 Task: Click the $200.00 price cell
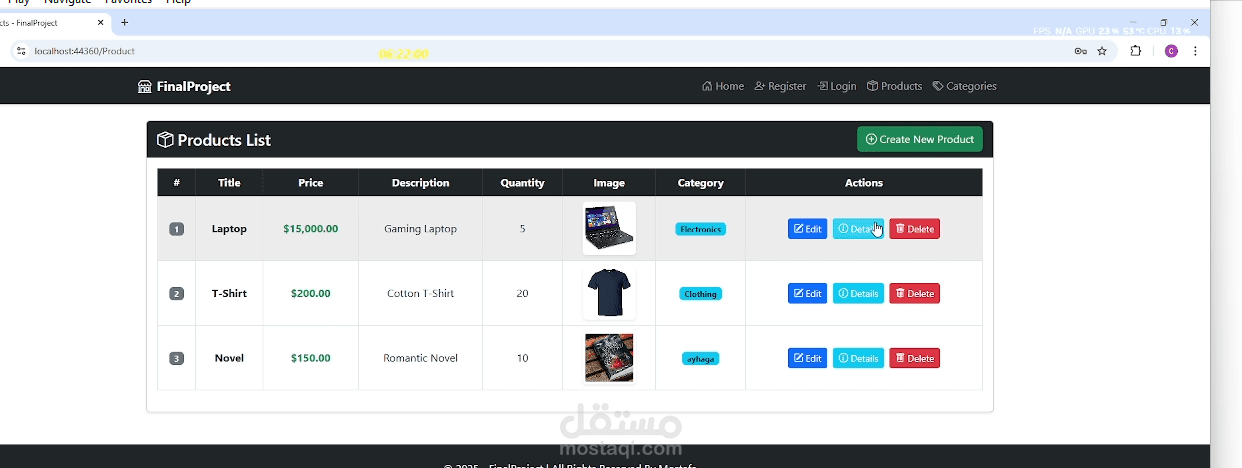pyautogui.click(x=310, y=293)
